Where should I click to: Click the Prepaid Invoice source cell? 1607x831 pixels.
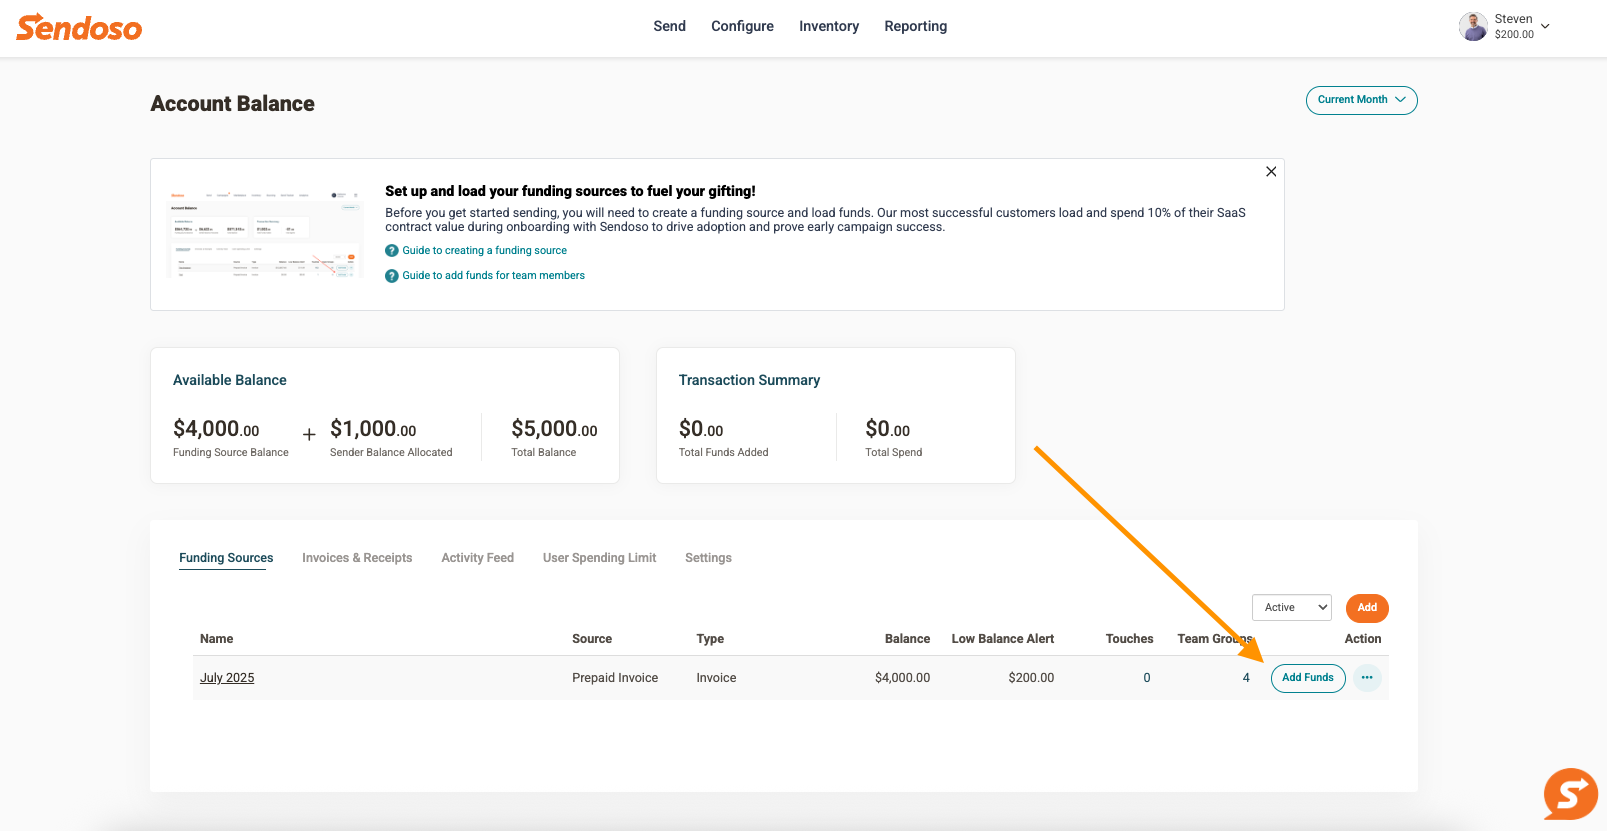pyautogui.click(x=615, y=678)
